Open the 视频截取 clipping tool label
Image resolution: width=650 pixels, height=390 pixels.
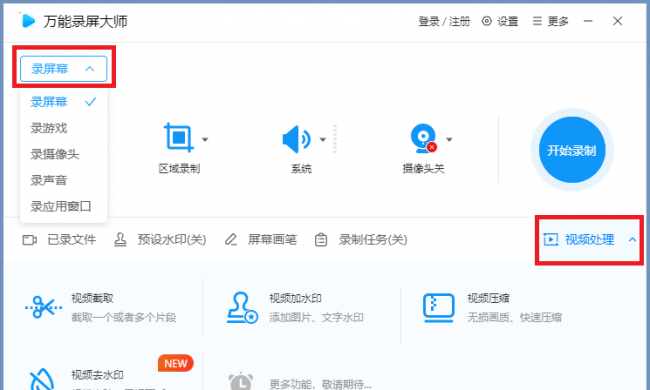pyautogui.click(x=92, y=298)
